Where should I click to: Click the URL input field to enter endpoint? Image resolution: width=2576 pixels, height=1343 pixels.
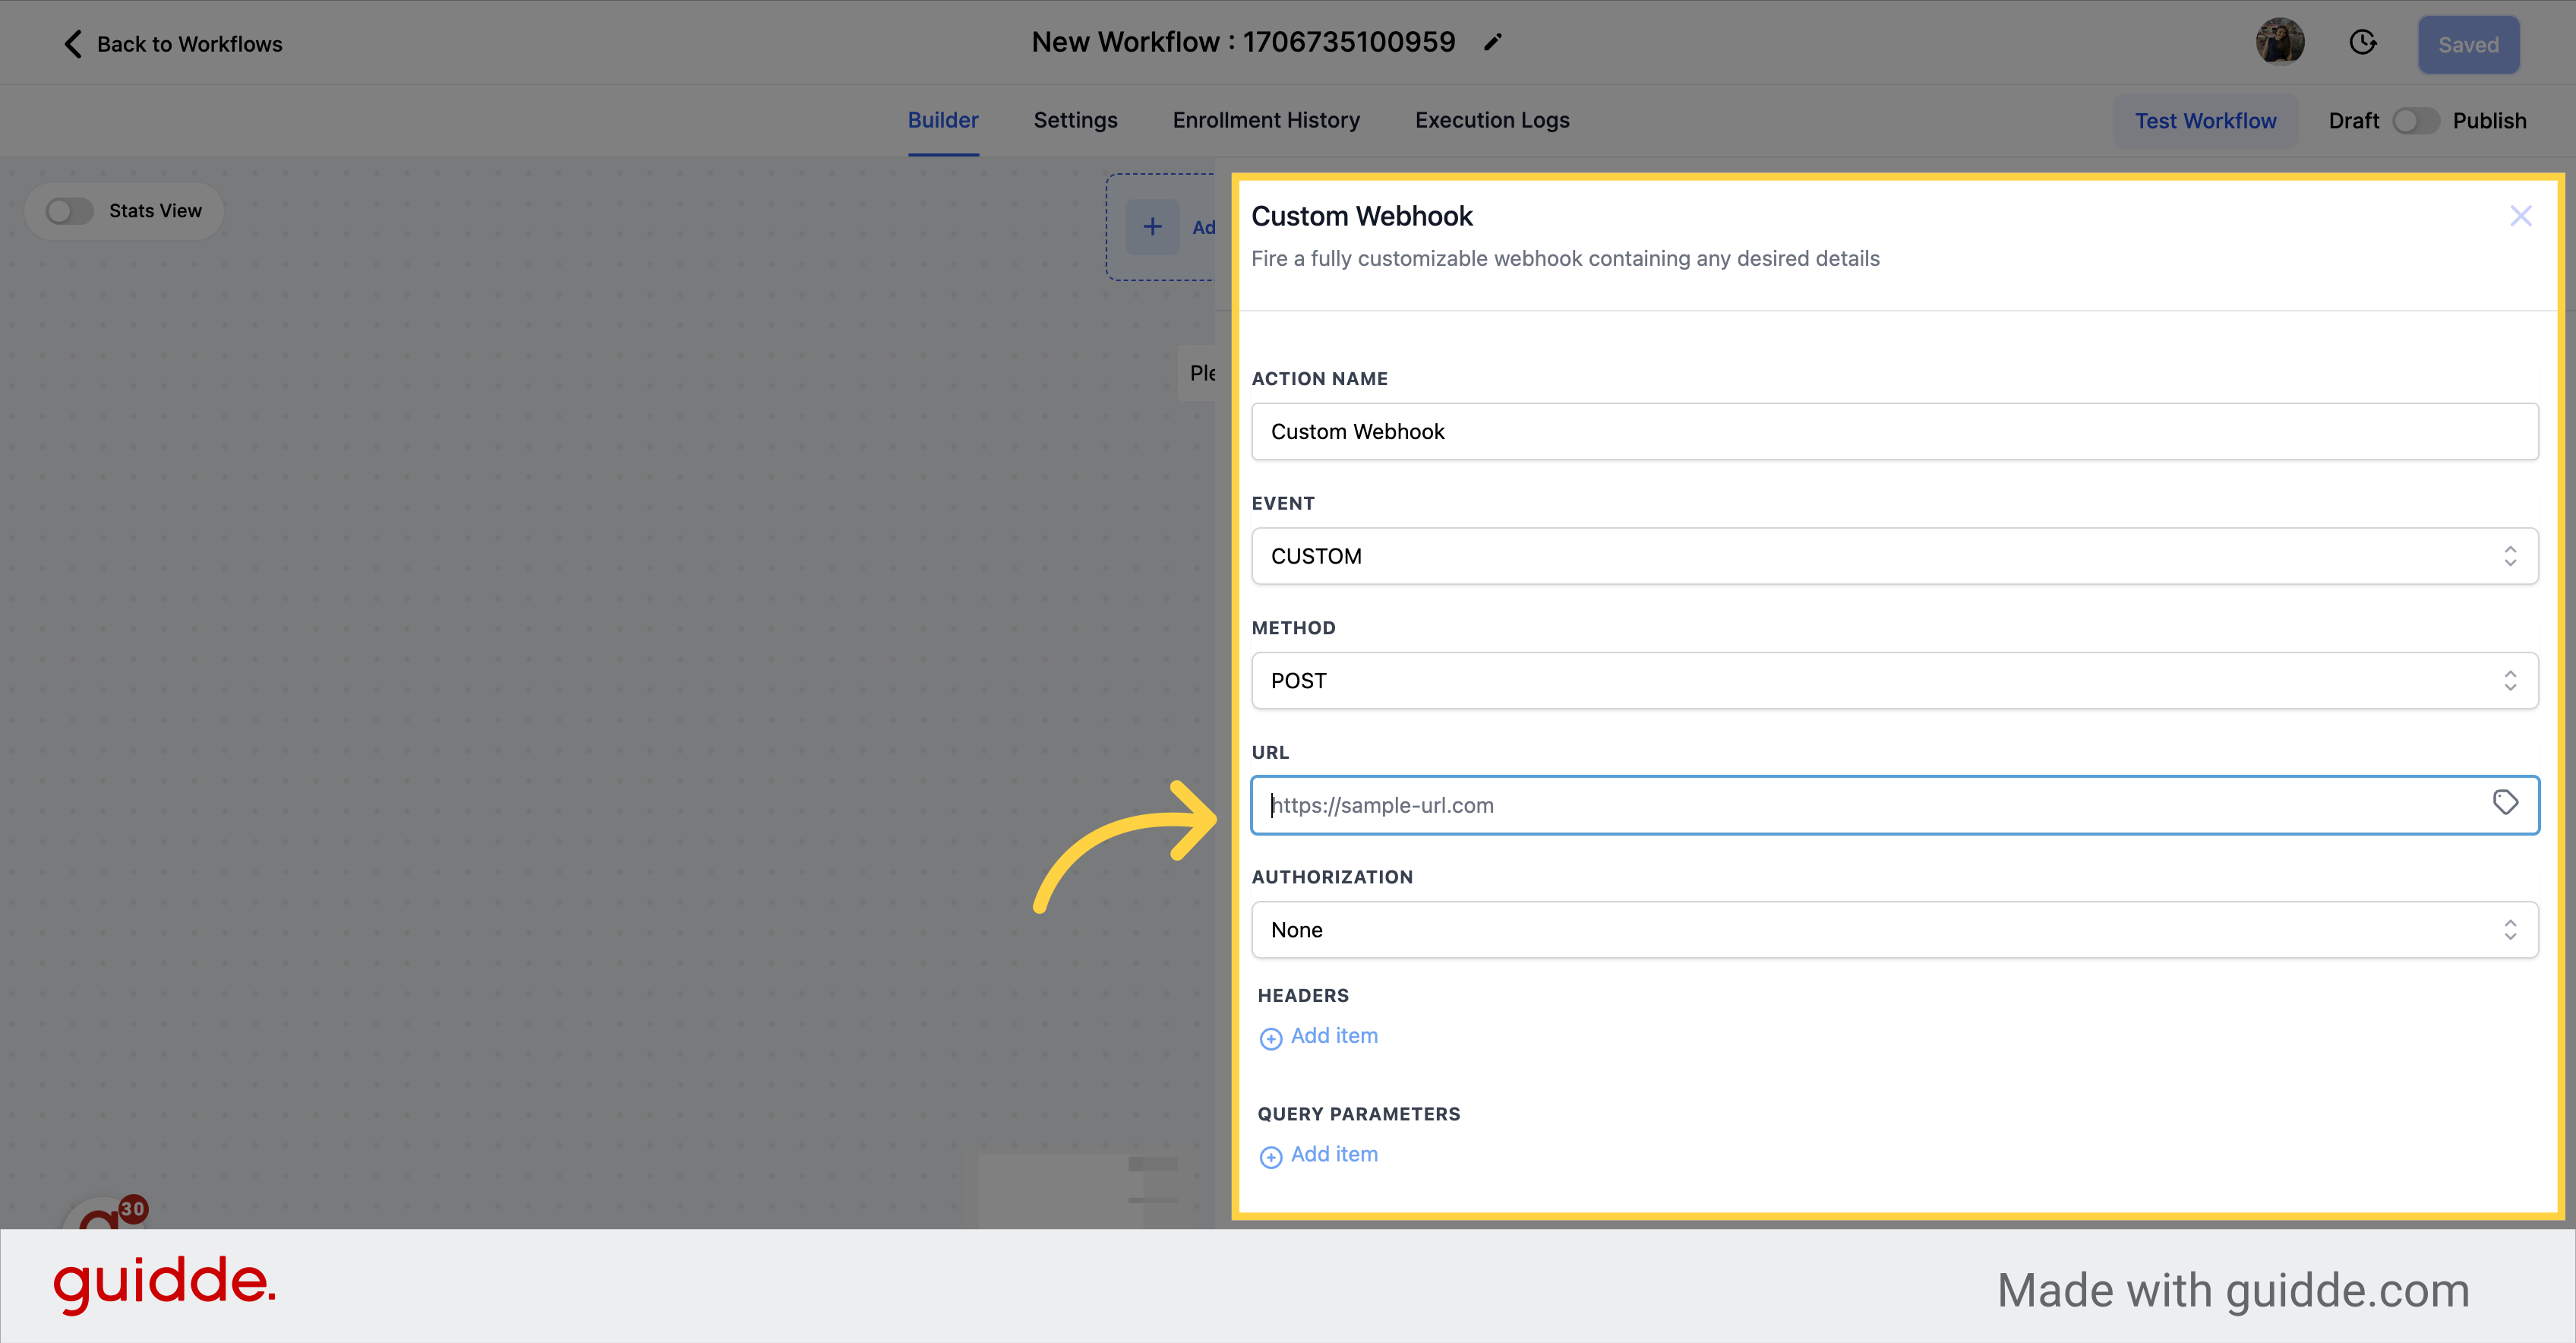[x=1895, y=804]
